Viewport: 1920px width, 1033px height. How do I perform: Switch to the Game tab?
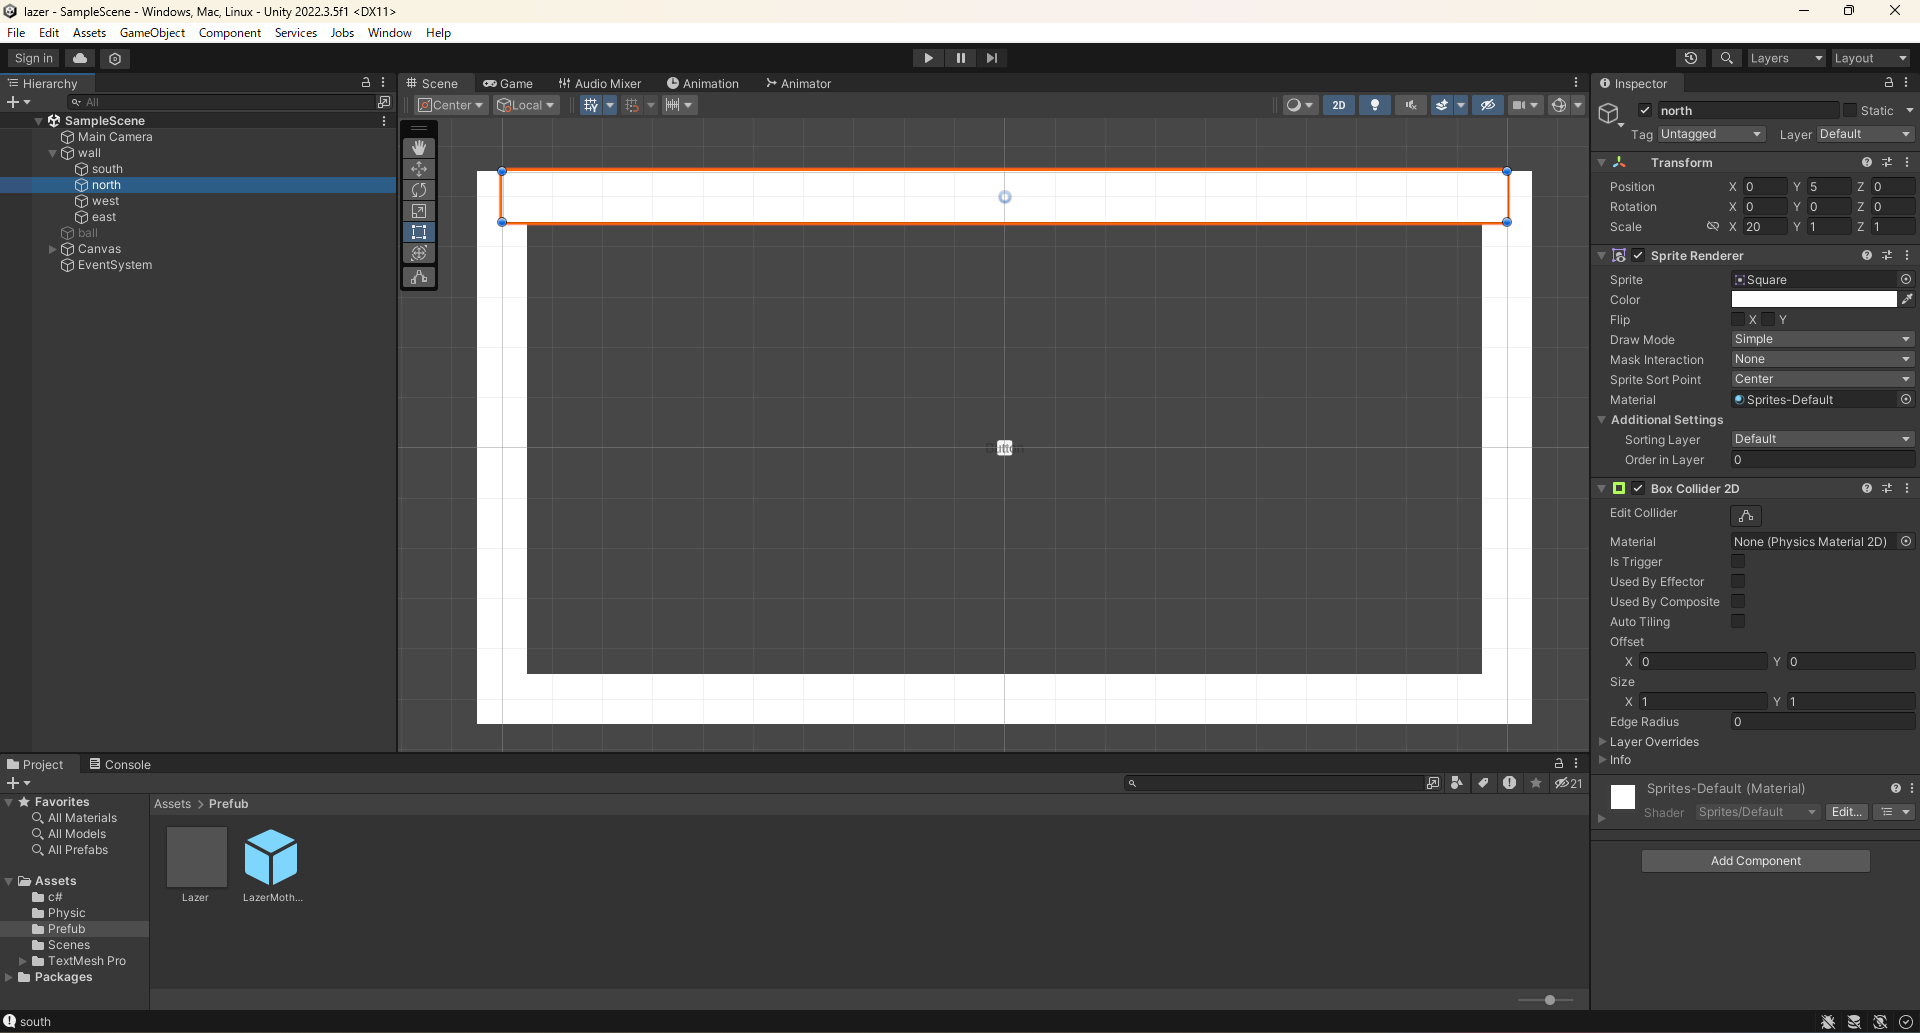509,83
